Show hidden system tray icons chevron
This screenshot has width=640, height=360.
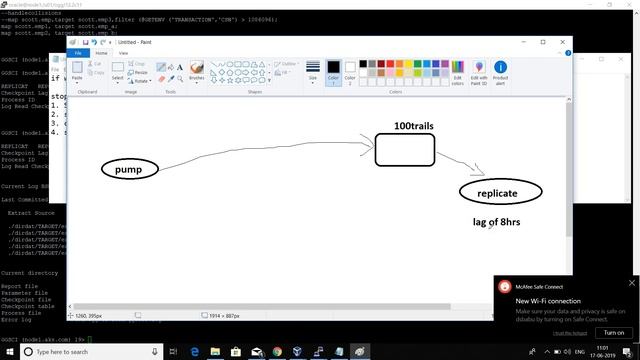click(x=547, y=351)
